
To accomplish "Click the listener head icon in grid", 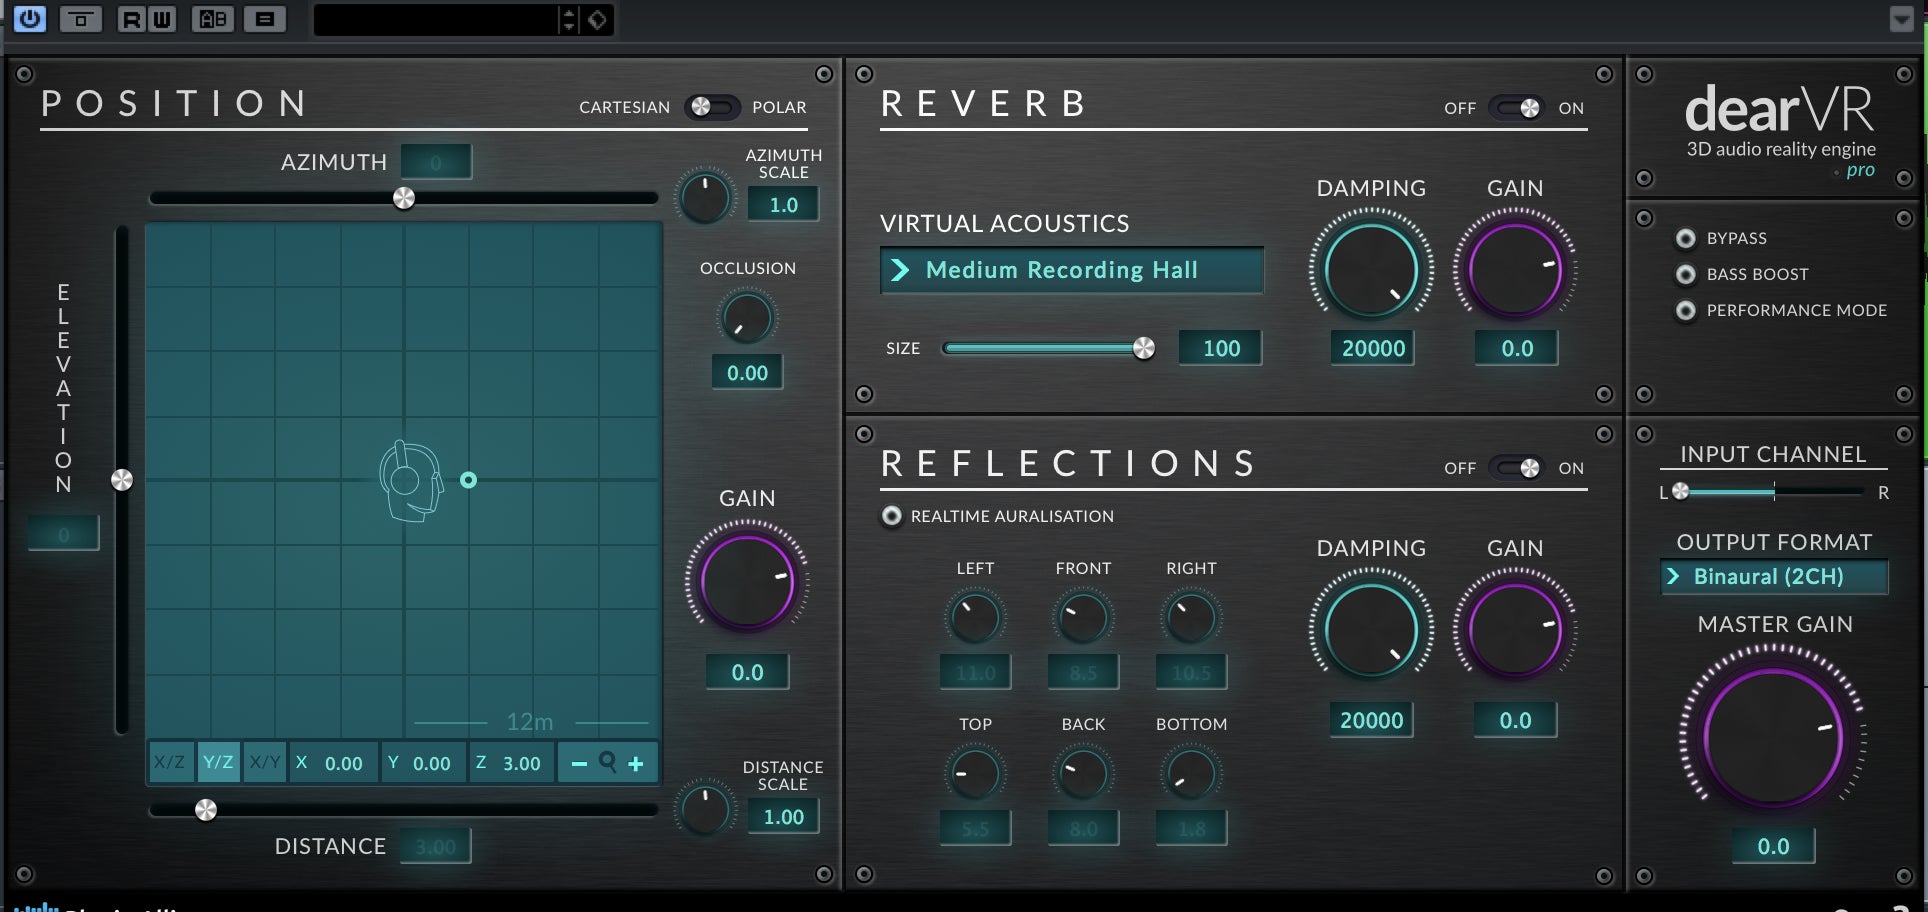I will tap(410, 481).
